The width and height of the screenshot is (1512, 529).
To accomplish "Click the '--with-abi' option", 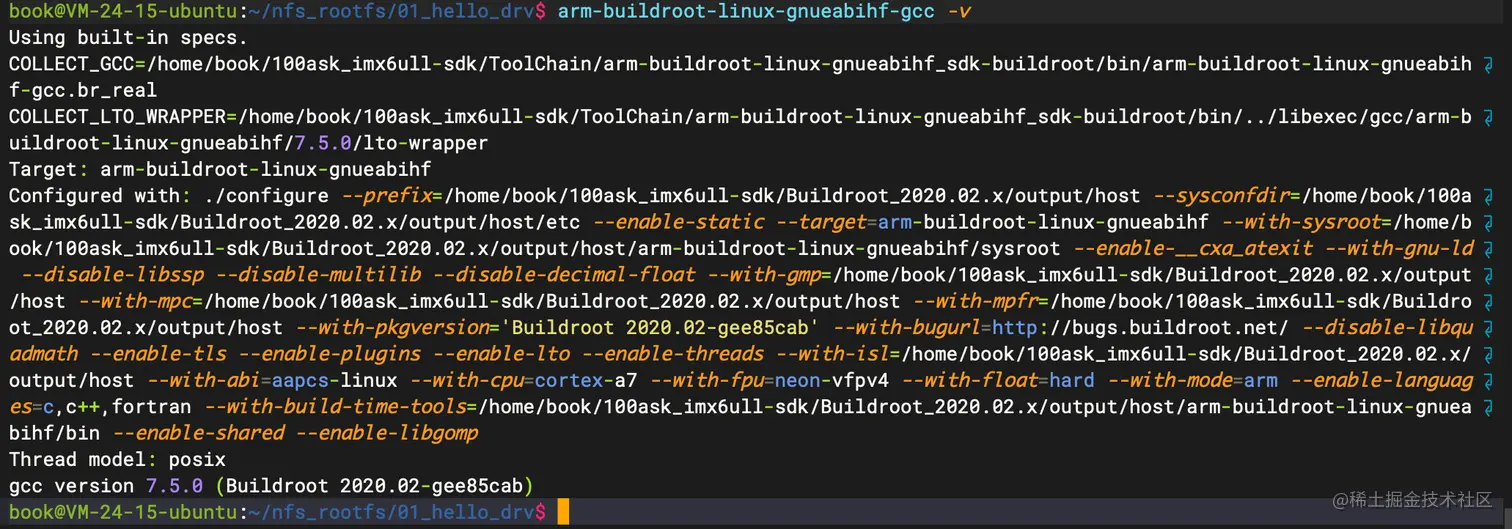I will [203, 380].
